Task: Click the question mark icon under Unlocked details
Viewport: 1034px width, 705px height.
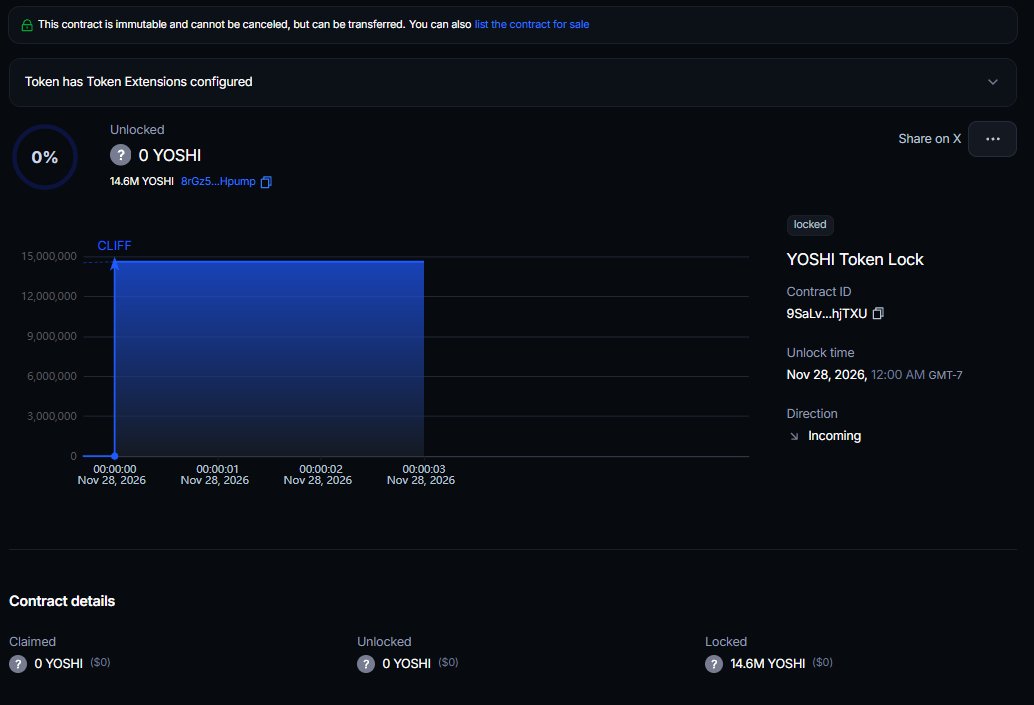Action: (366, 663)
